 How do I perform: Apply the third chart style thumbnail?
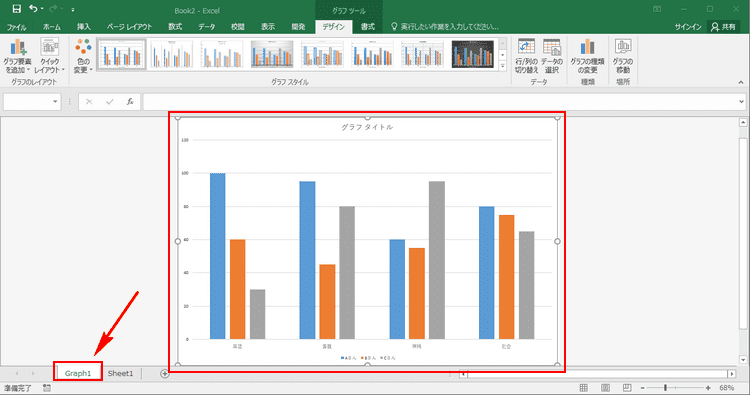click(x=222, y=55)
